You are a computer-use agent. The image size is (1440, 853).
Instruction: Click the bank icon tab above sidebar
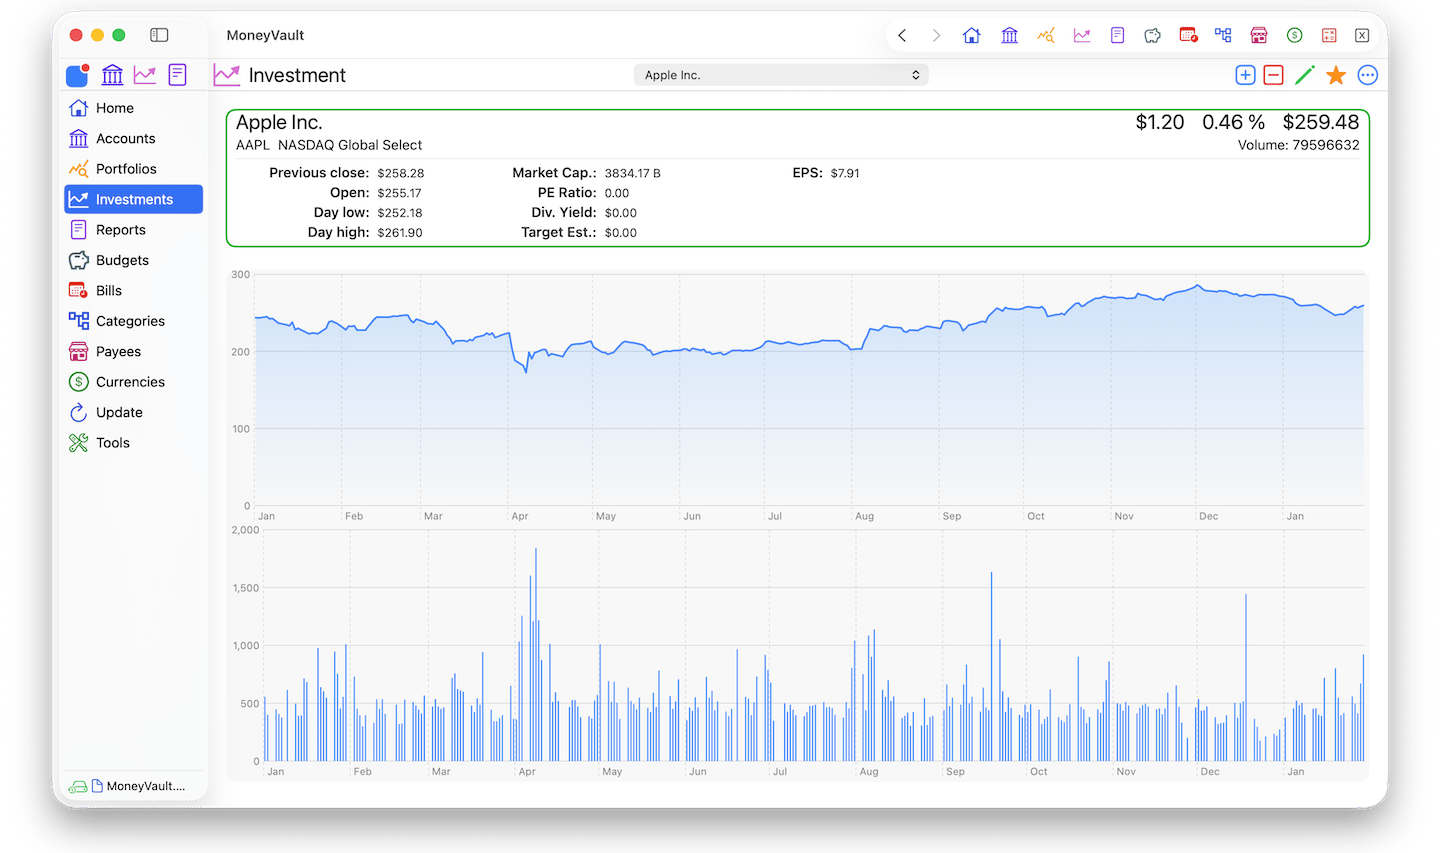(x=112, y=75)
